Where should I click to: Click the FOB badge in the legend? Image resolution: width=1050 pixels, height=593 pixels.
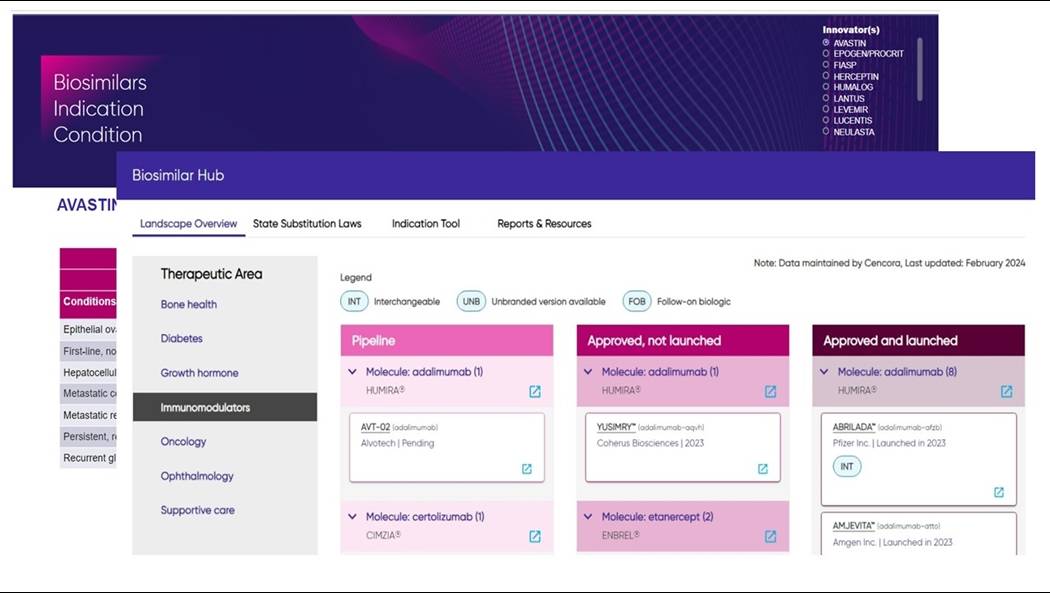coord(637,302)
